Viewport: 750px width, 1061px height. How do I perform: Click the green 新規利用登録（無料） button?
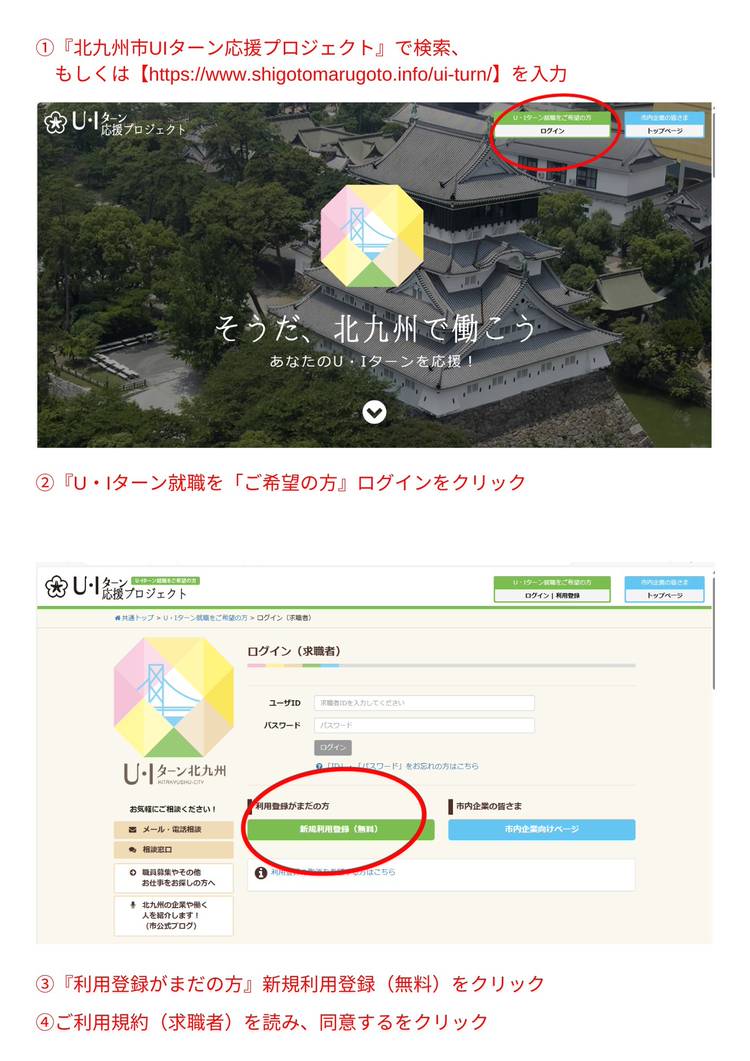[x=340, y=829]
